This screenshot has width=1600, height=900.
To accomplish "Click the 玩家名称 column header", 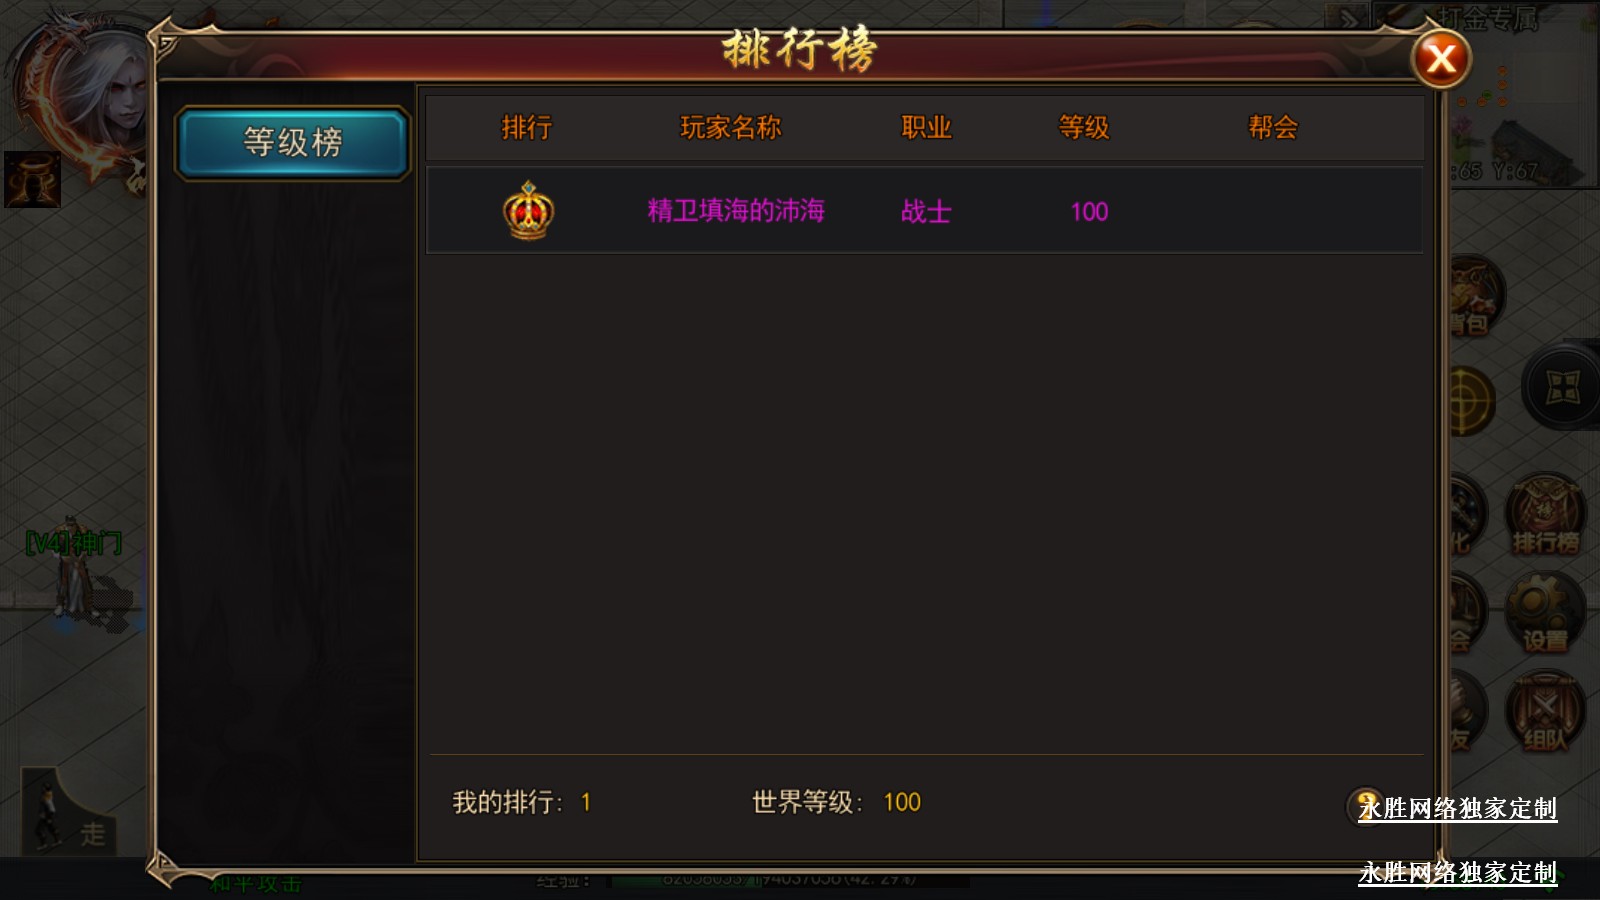I will [x=730, y=127].
